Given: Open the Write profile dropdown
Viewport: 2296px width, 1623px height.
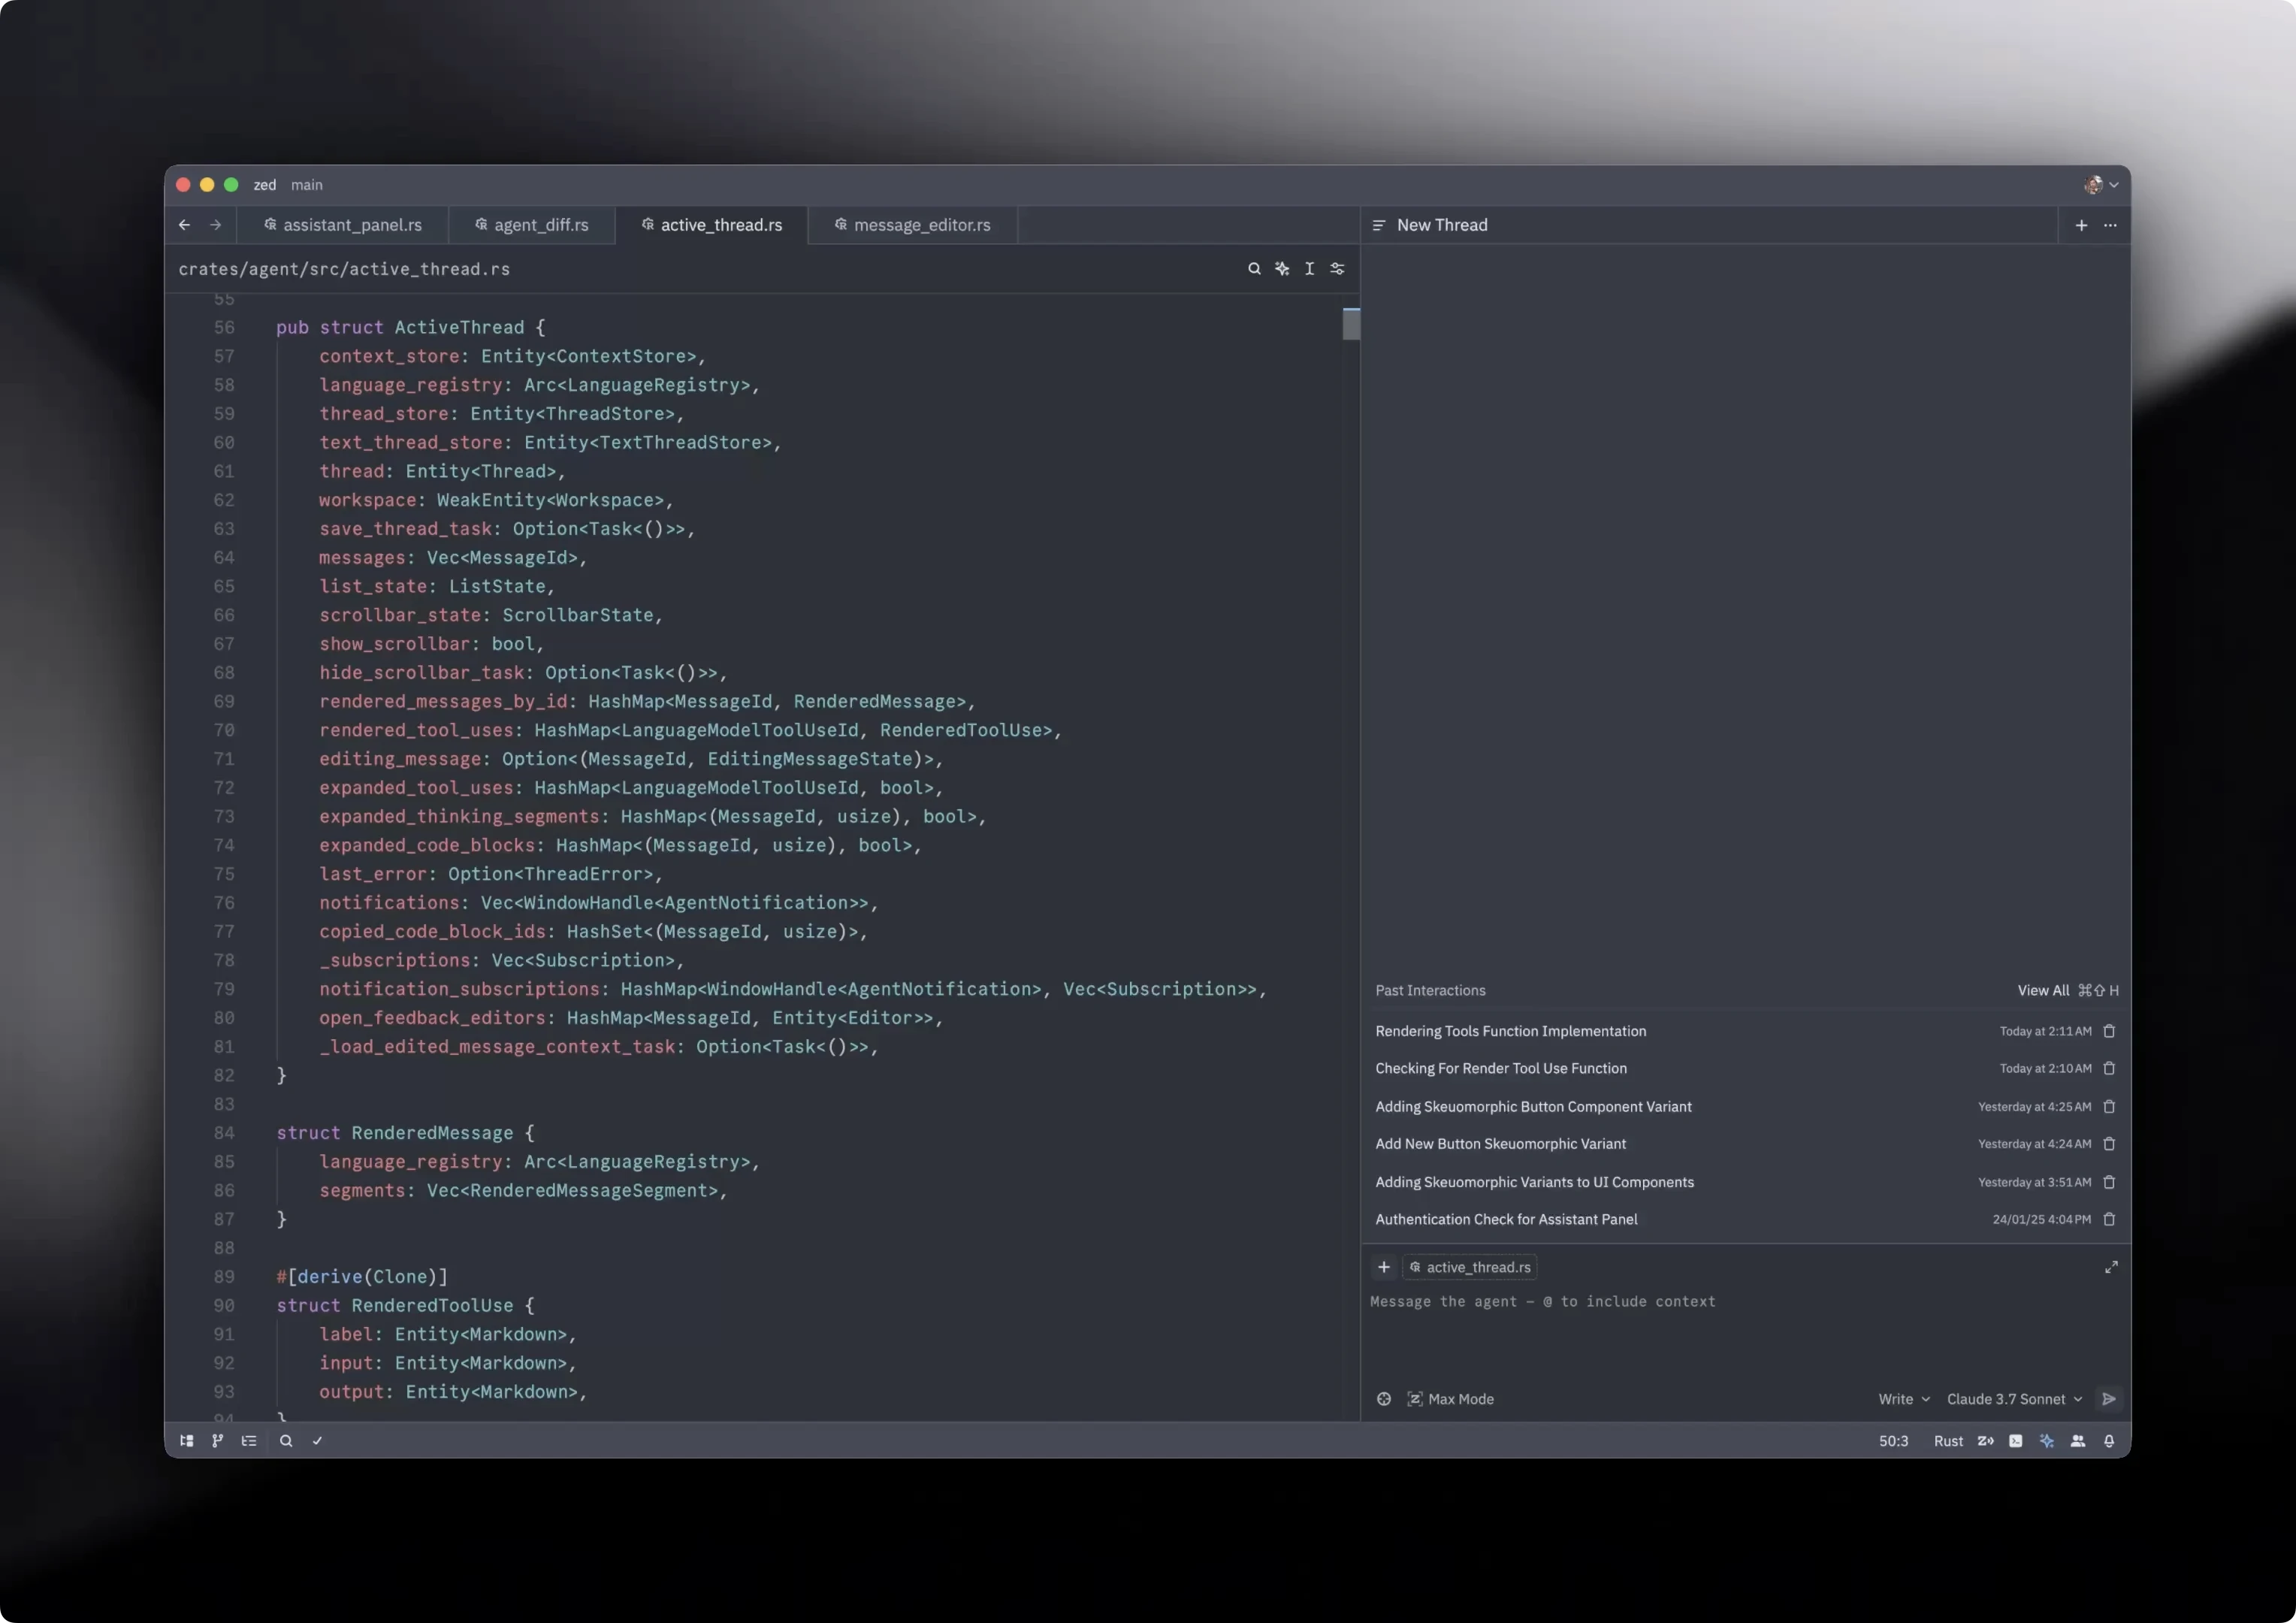Looking at the screenshot, I should click(1903, 1399).
